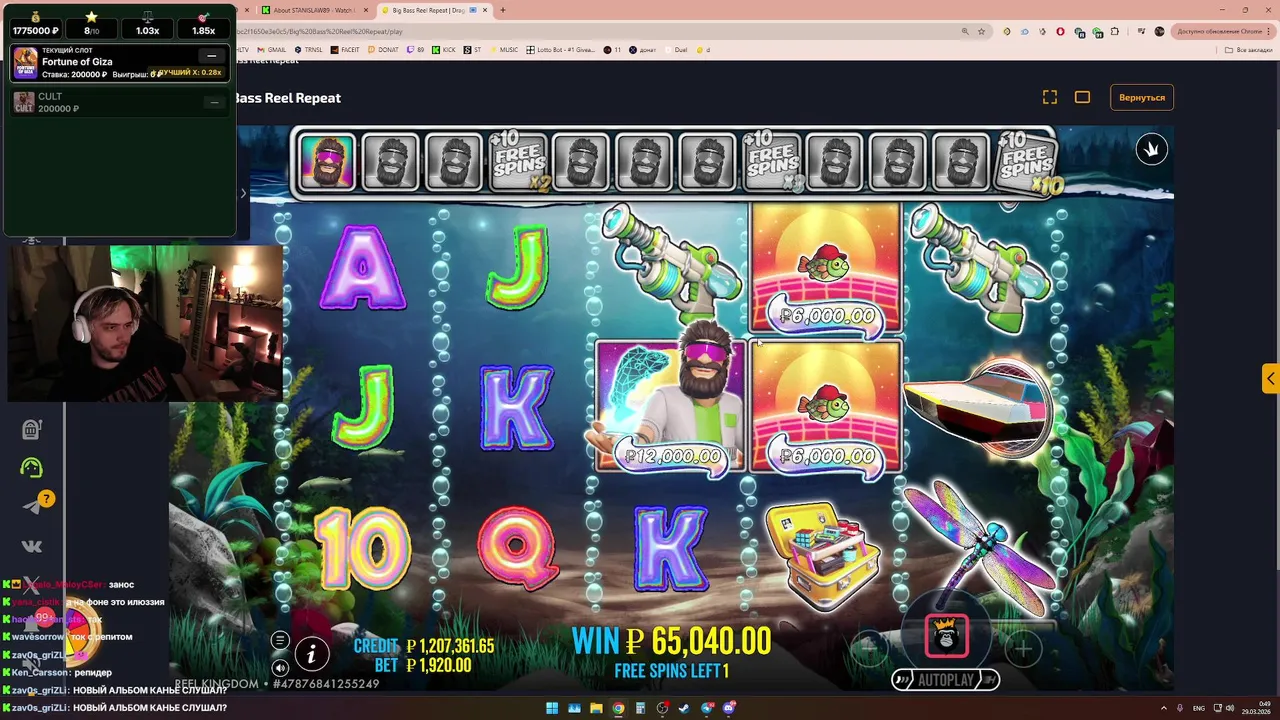Click the +10 Free Spins x2 tile
This screenshot has height=720, width=1280.
[x=519, y=161]
